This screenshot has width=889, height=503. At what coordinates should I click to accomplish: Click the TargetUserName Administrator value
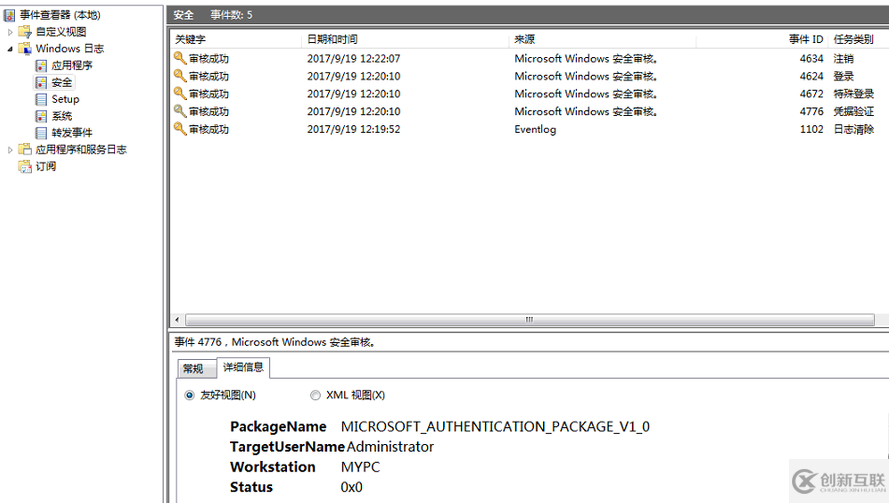tap(390, 447)
